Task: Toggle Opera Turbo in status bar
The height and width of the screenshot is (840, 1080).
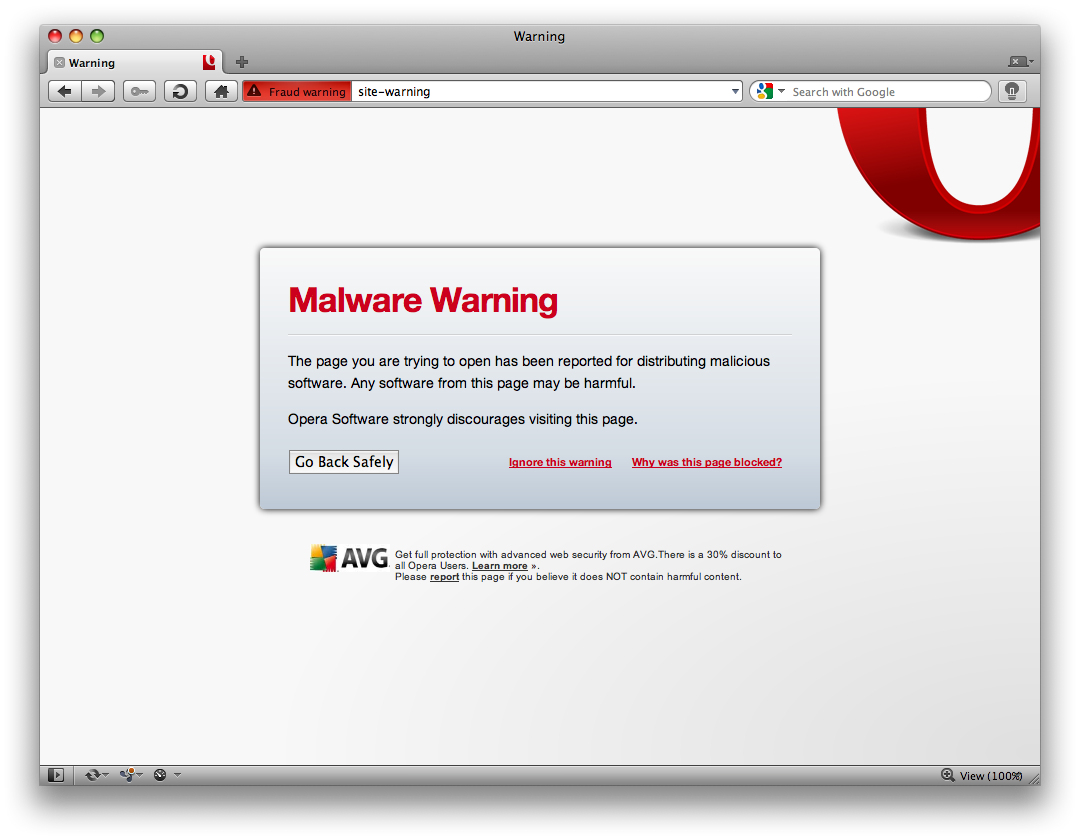Action: tap(160, 775)
